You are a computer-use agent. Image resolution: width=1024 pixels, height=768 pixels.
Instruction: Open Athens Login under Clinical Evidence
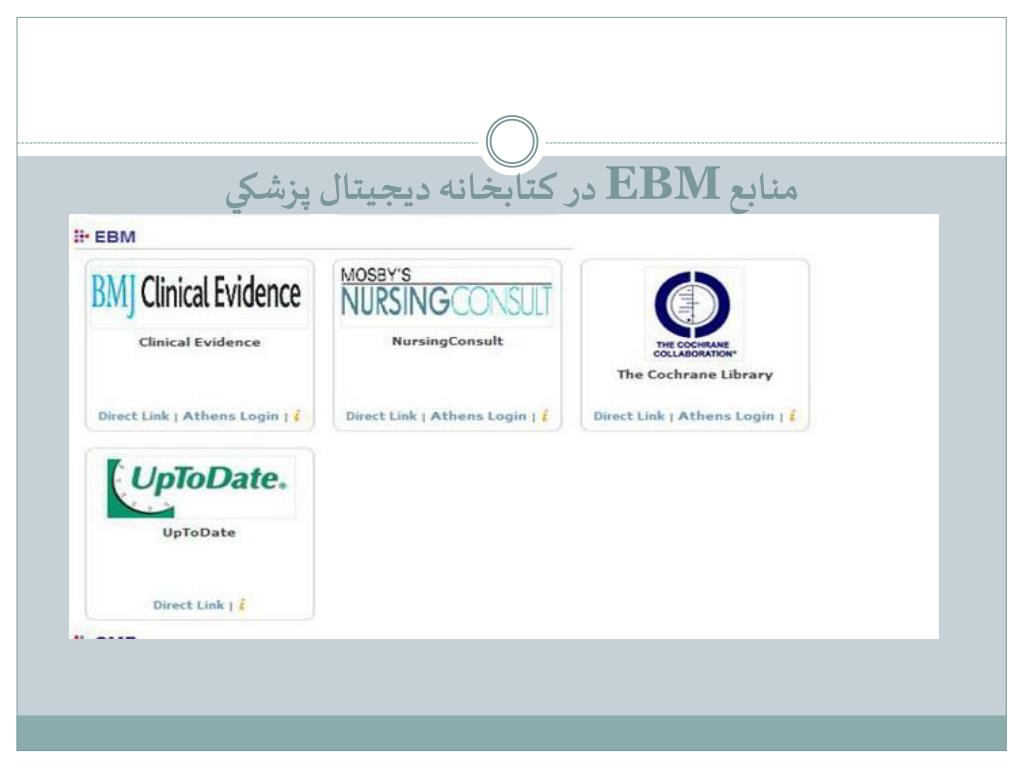(x=231, y=416)
